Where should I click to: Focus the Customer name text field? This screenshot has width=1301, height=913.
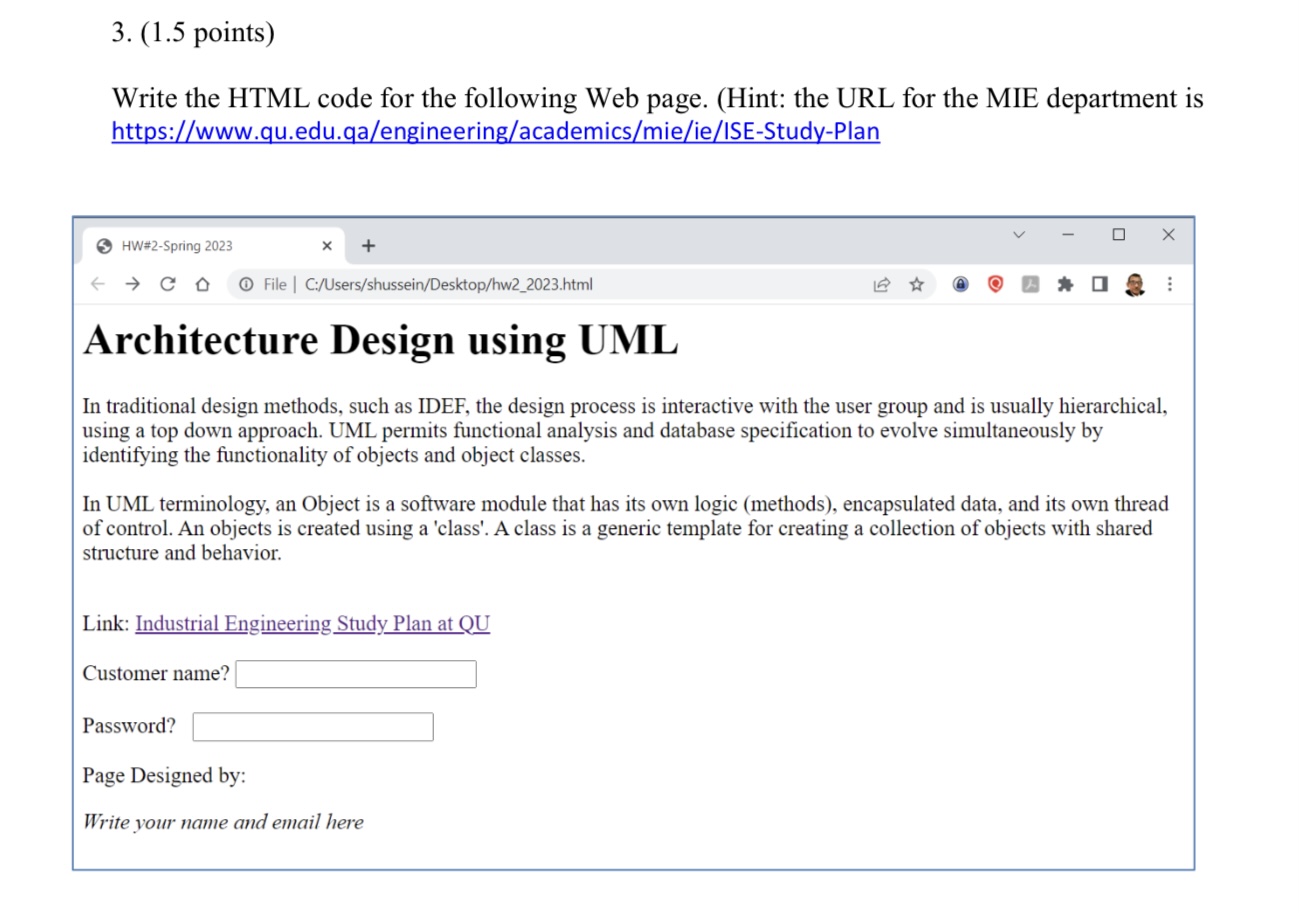click(356, 674)
